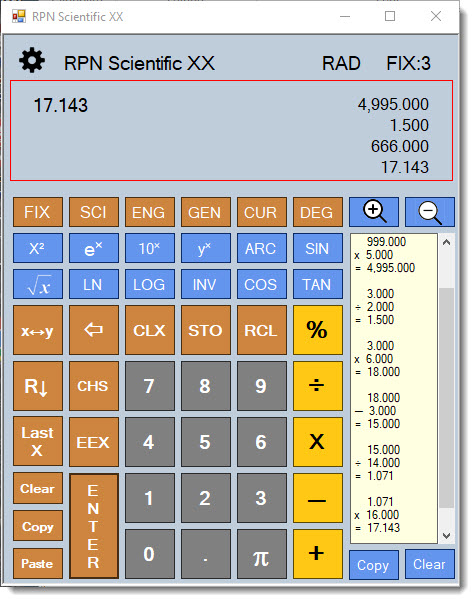Click the tape scrollbar down arrow

[x=446, y=535]
